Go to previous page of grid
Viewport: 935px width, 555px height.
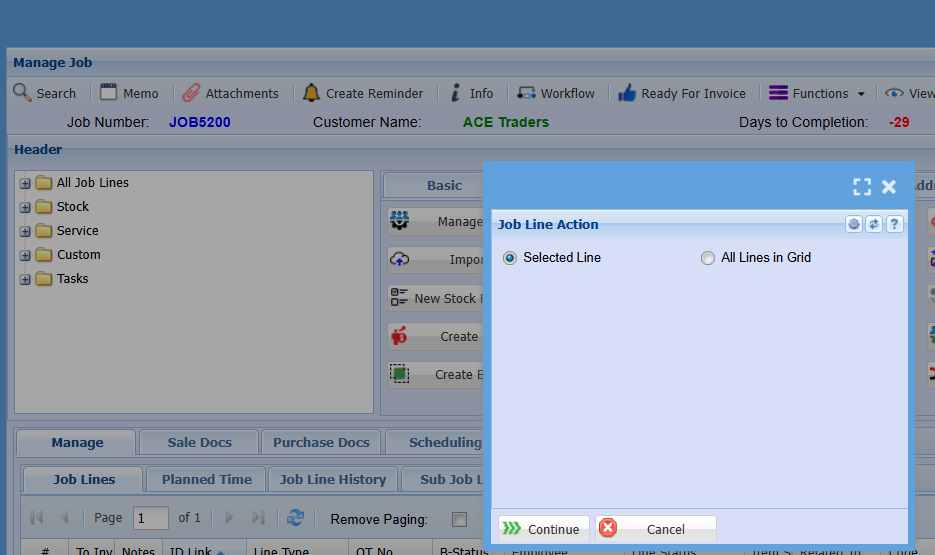[x=64, y=517]
